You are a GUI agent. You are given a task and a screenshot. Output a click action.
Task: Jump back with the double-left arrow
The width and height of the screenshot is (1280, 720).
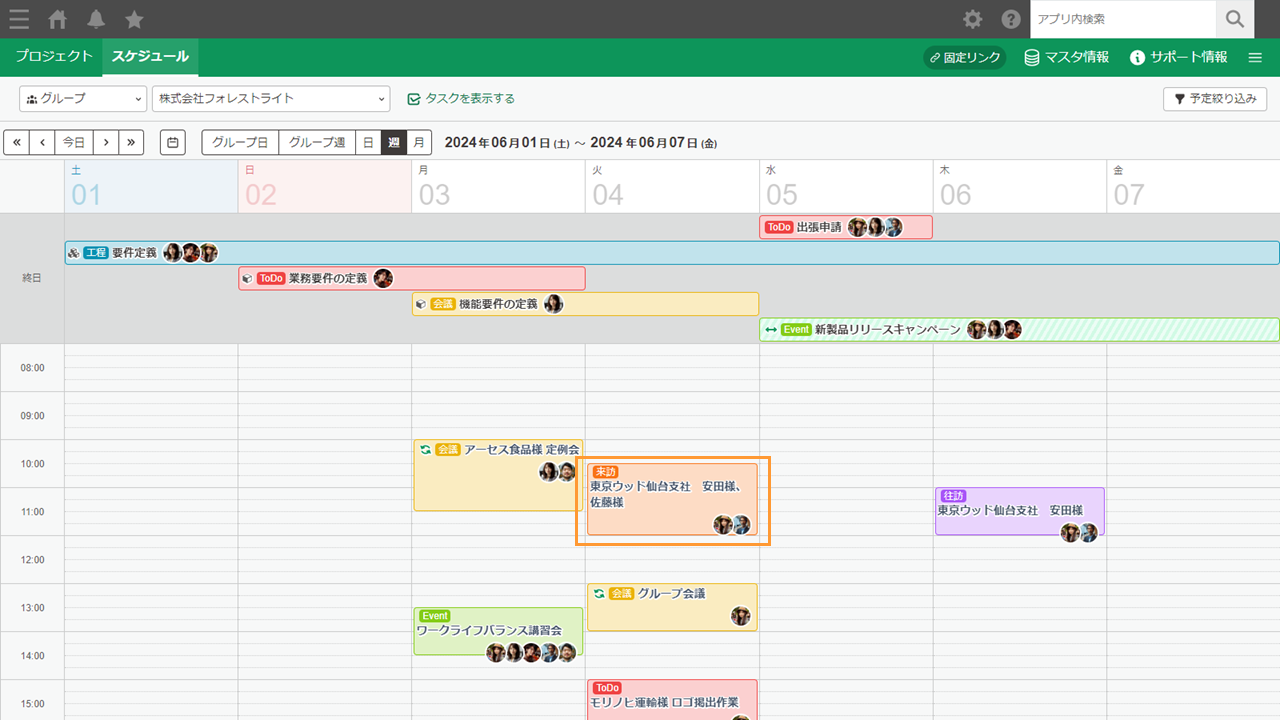(16, 142)
